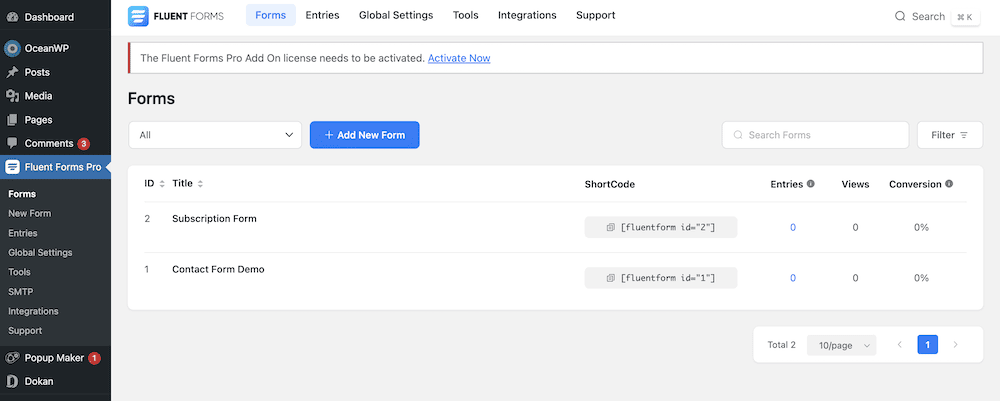Screen dimensions: 1000x401
Task: Sort forms by the Title column arrows
Action: pos(200,184)
